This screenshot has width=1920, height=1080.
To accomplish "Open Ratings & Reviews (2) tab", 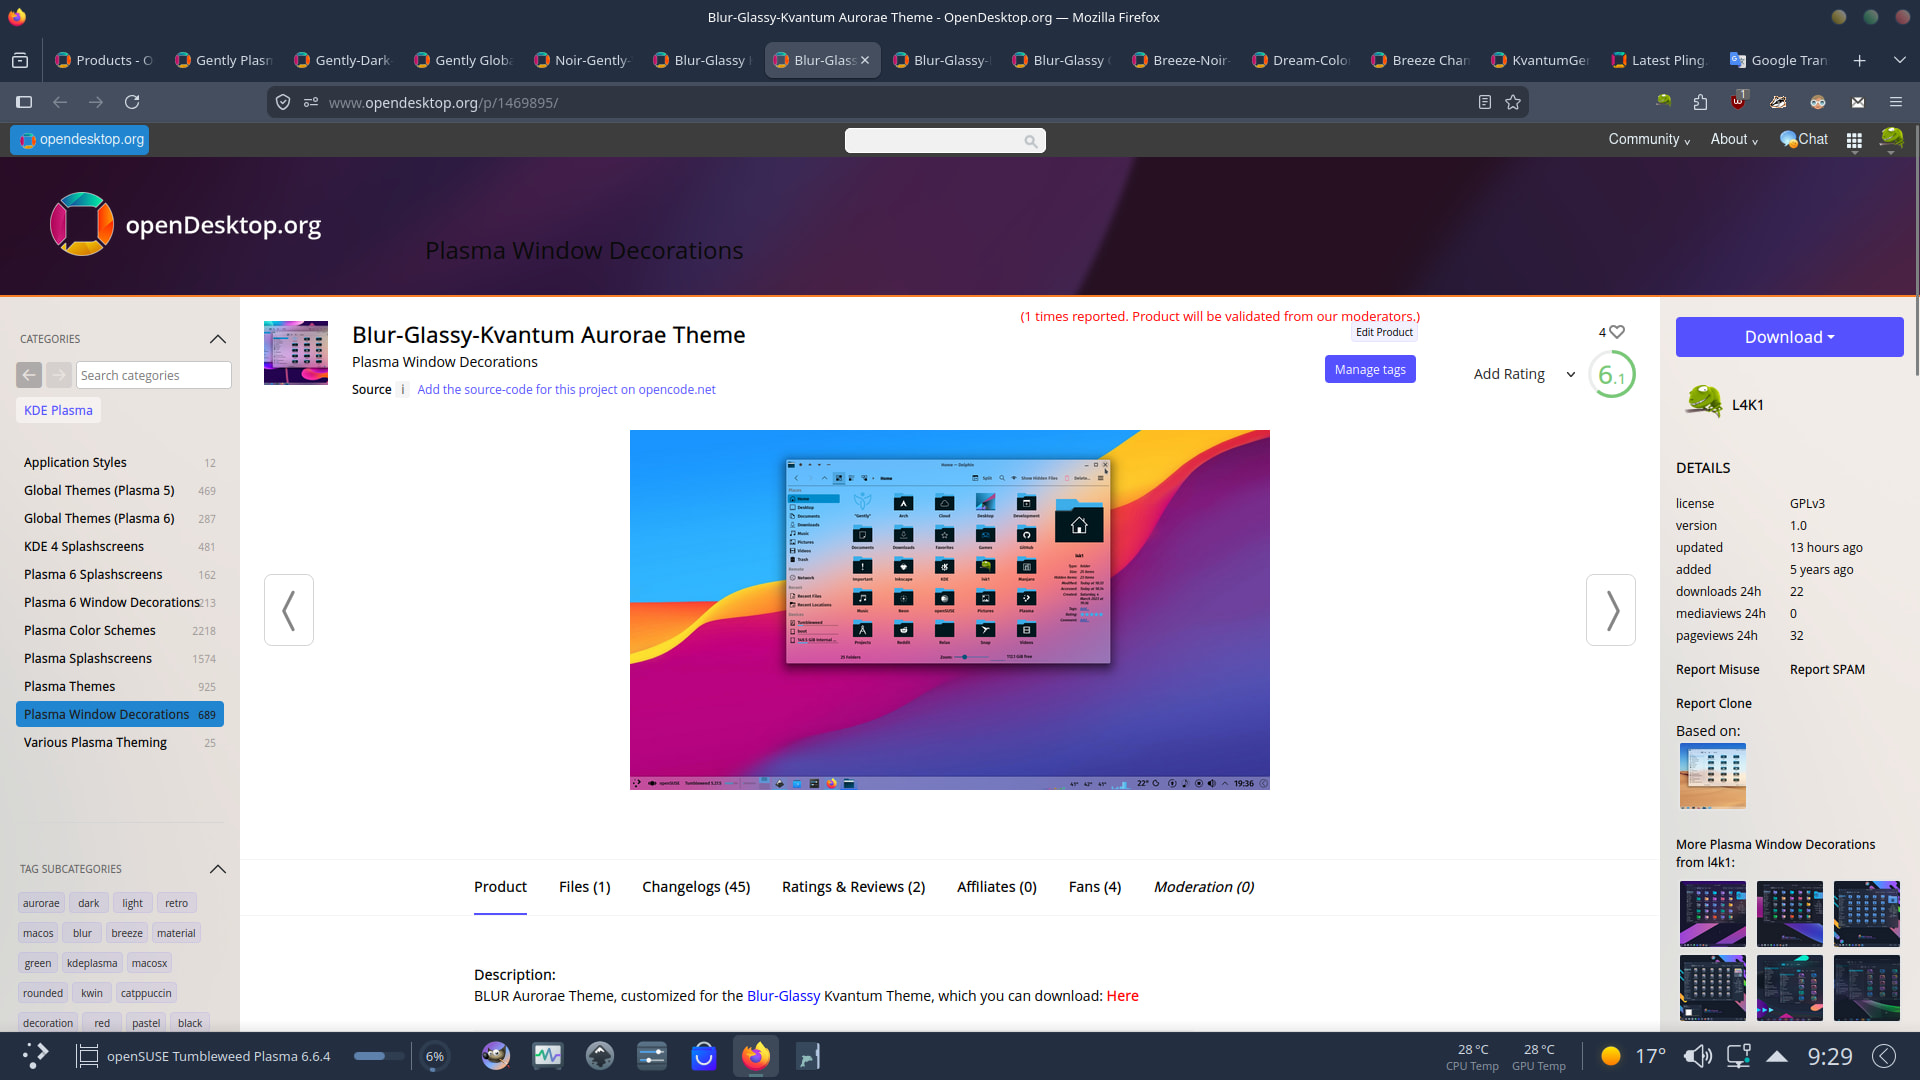I will click(x=853, y=887).
